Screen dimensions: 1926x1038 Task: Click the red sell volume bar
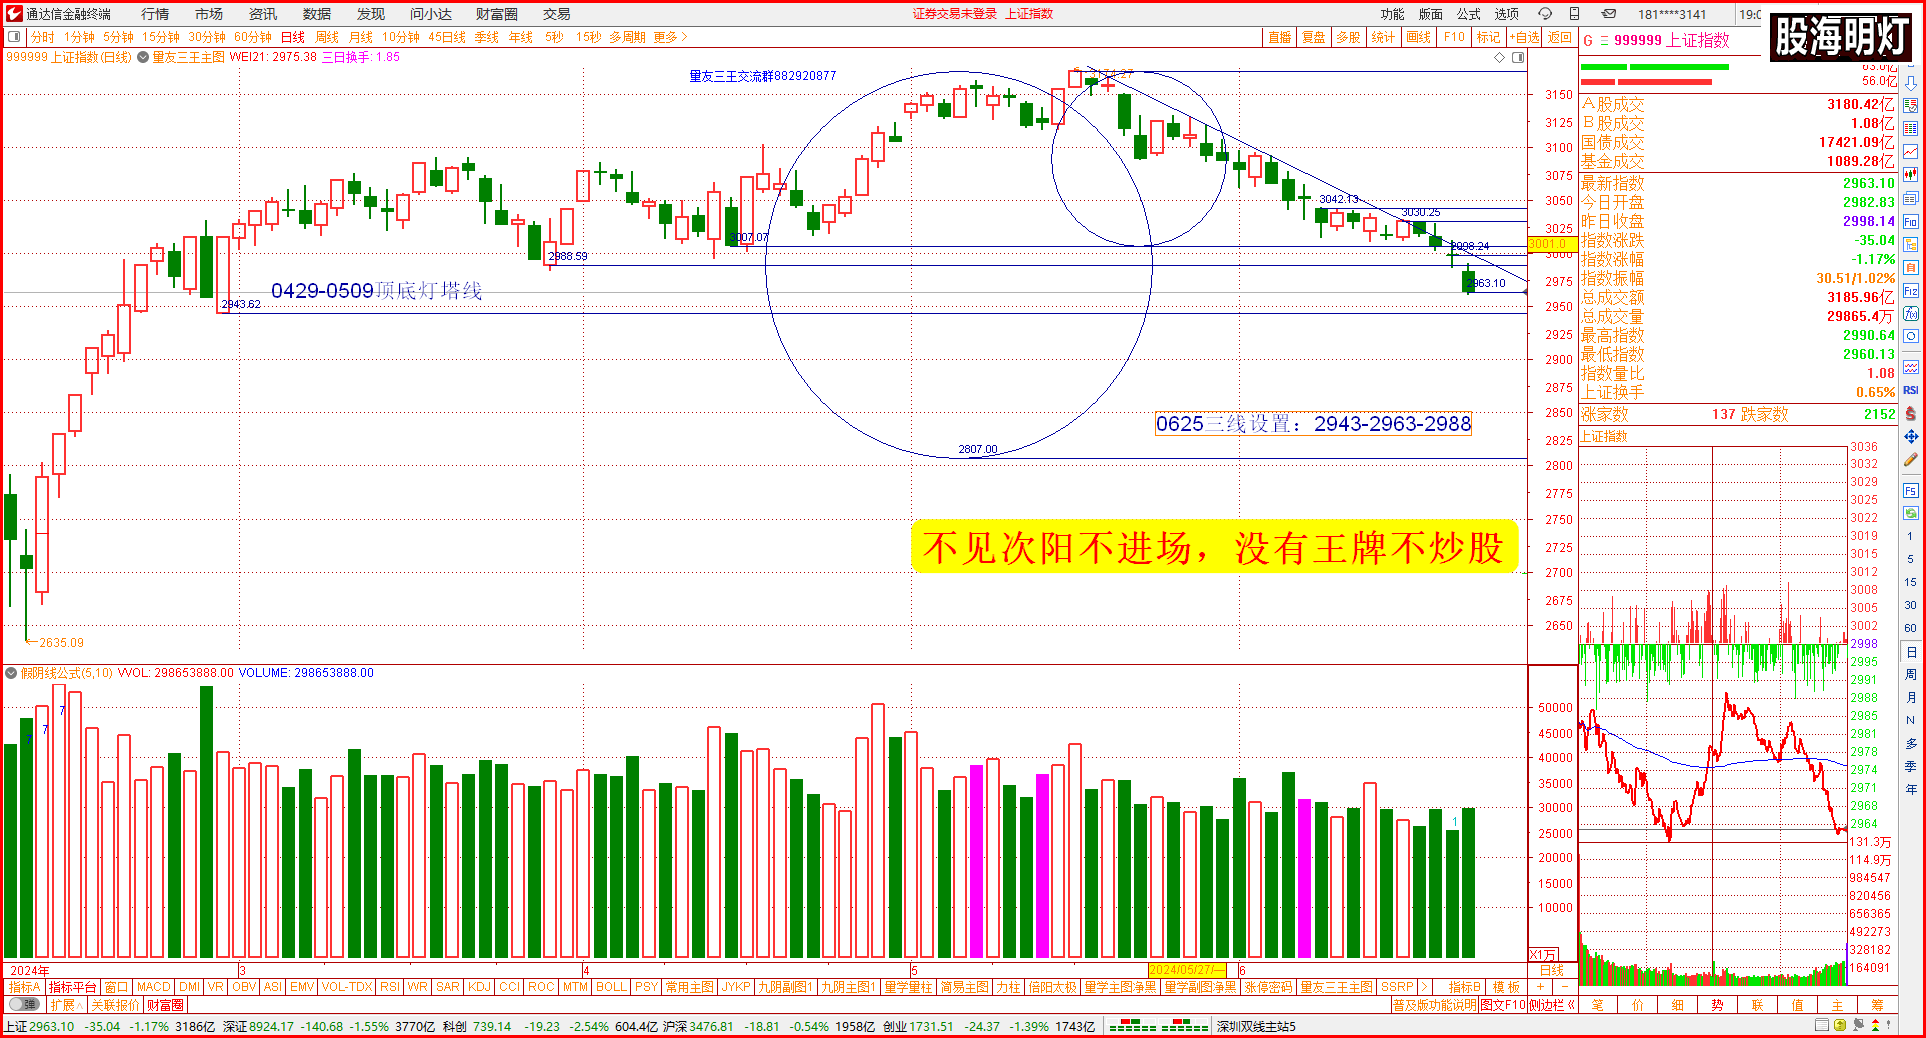(1647, 81)
